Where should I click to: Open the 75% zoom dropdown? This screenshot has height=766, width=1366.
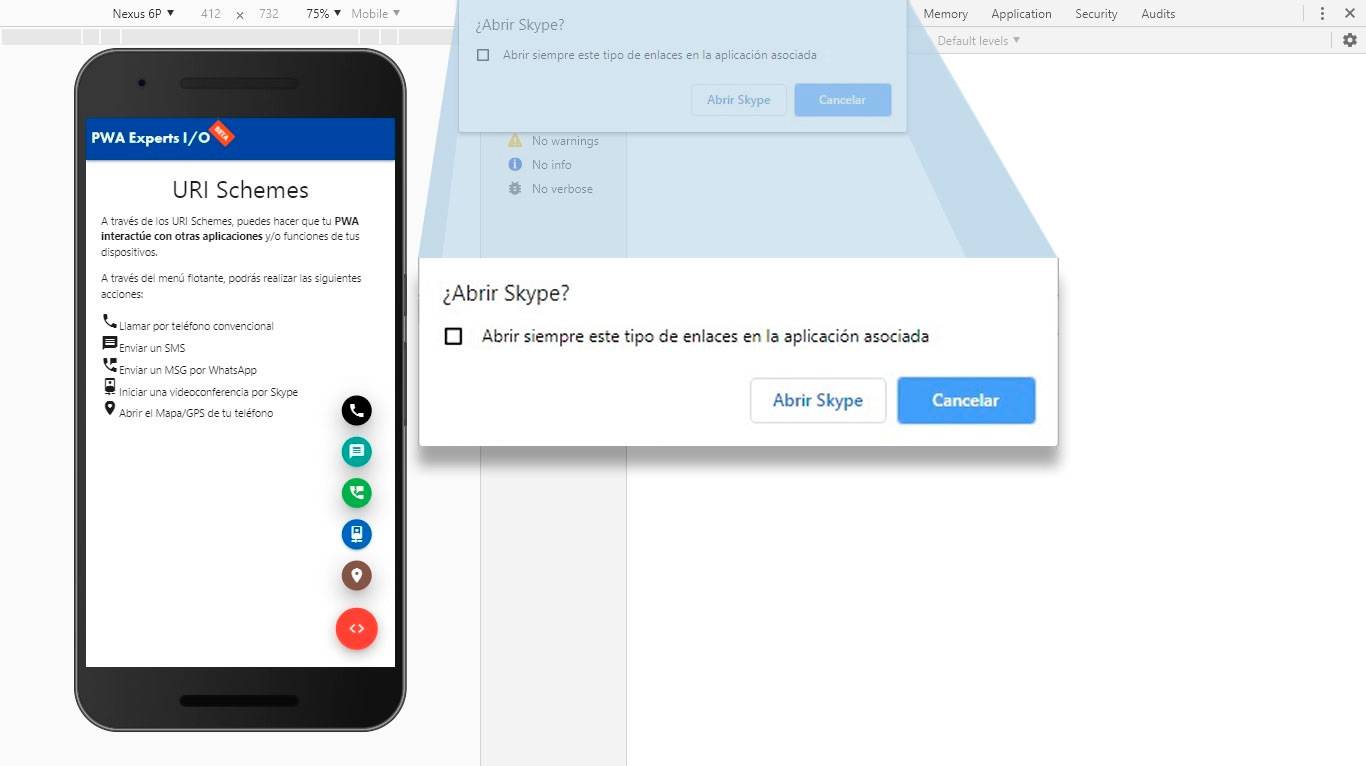[x=323, y=14]
